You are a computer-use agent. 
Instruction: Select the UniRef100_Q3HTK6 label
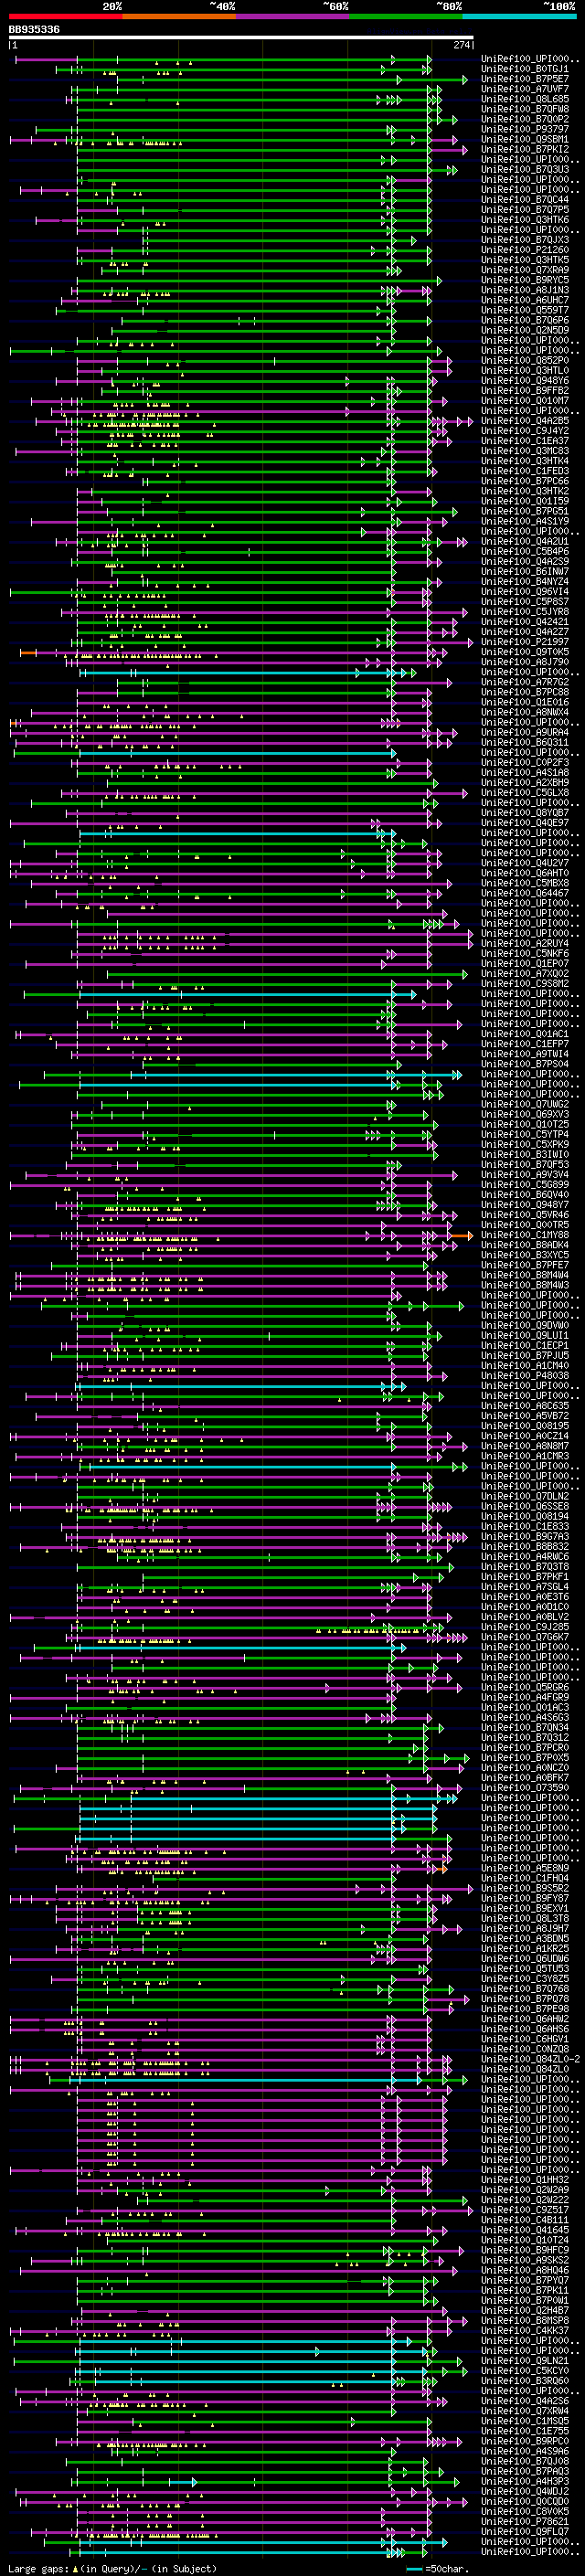pos(524,220)
